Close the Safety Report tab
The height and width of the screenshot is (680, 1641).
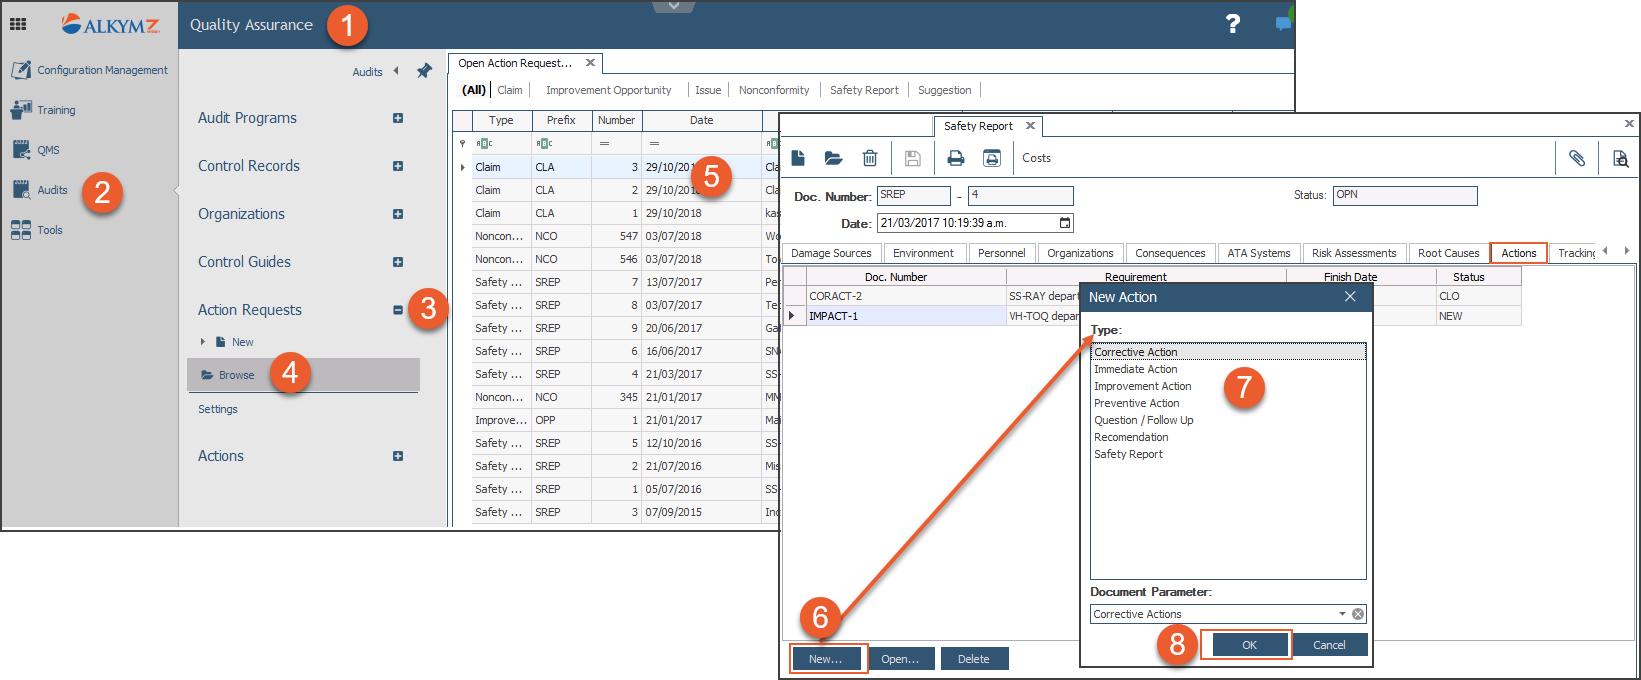pos(1030,126)
